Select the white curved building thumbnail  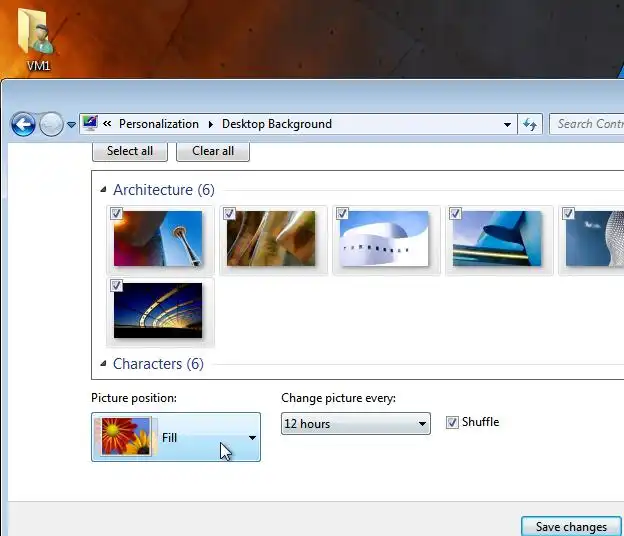pyautogui.click(x=384, y=239)
